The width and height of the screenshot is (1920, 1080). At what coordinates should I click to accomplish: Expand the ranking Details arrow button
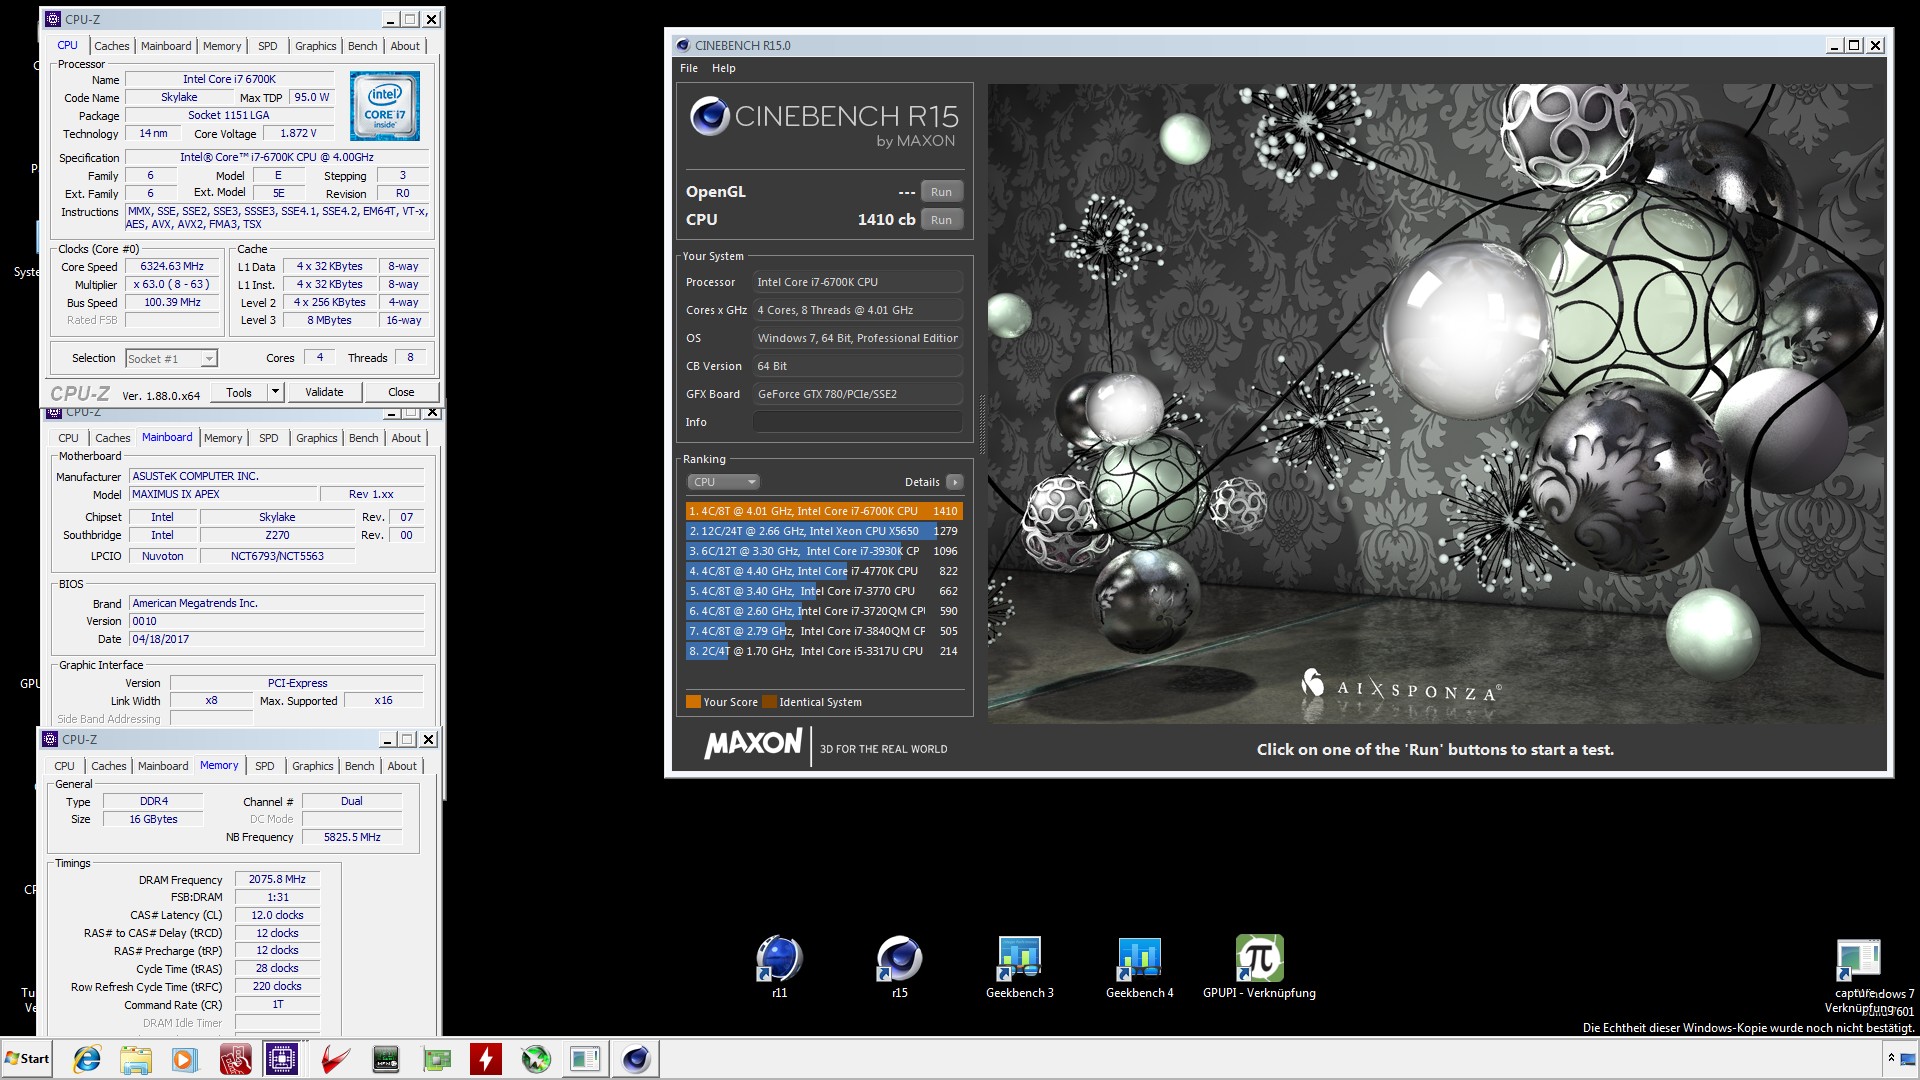(955, 482)
